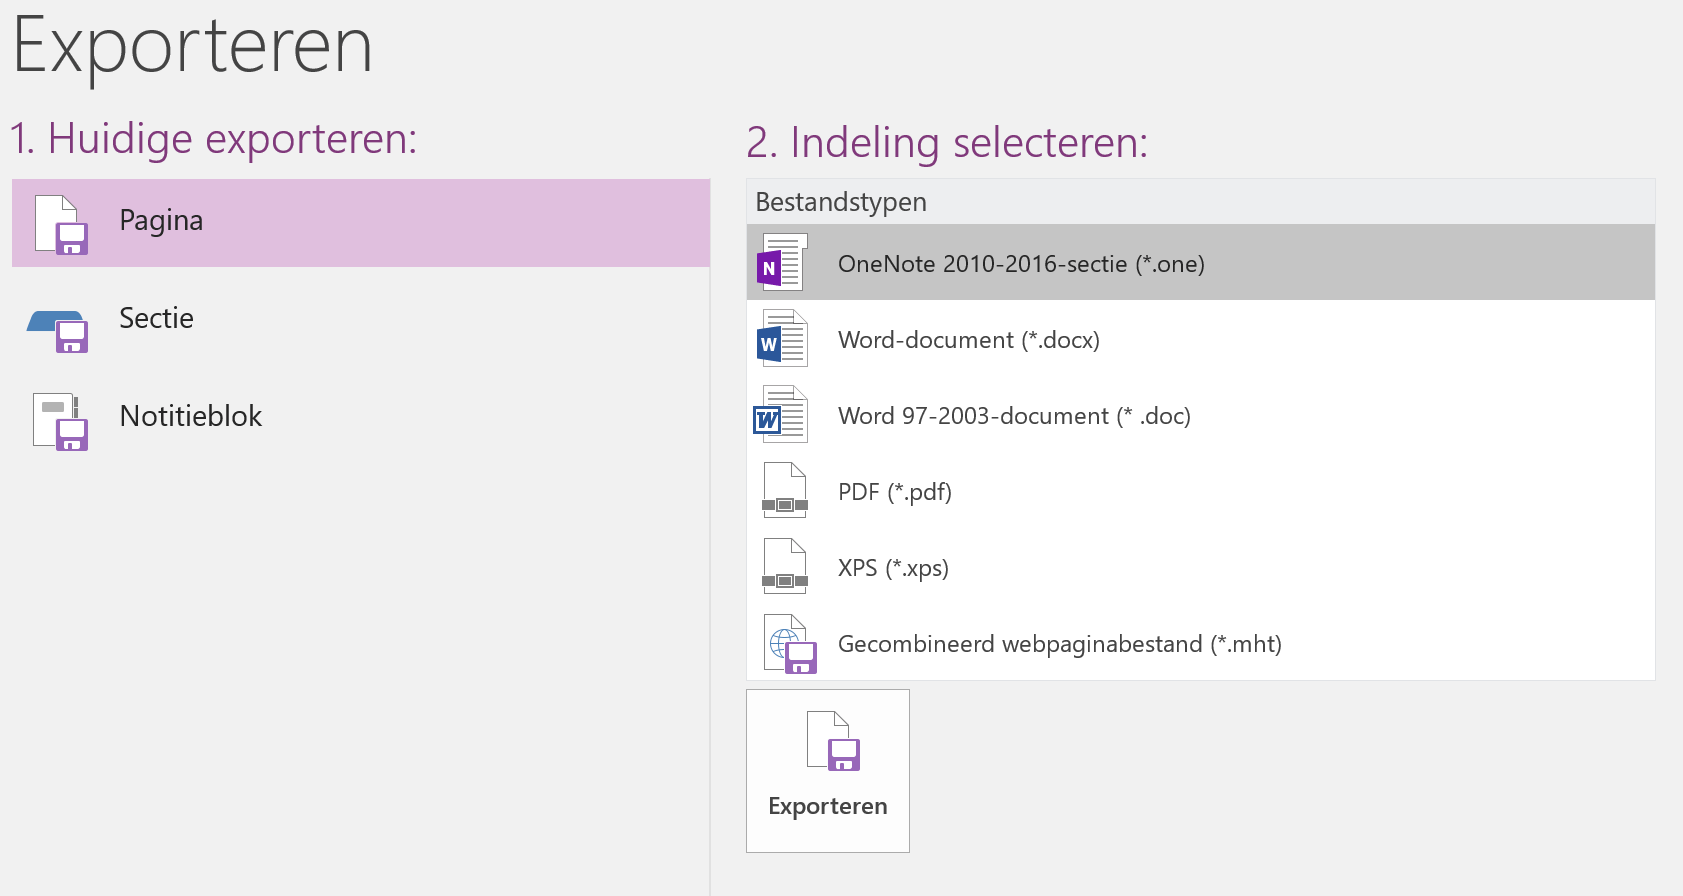The height and width of the screenshot is (896, 1683).
Task: Choose Word-document (*.docx) format
Action: 1200,338
